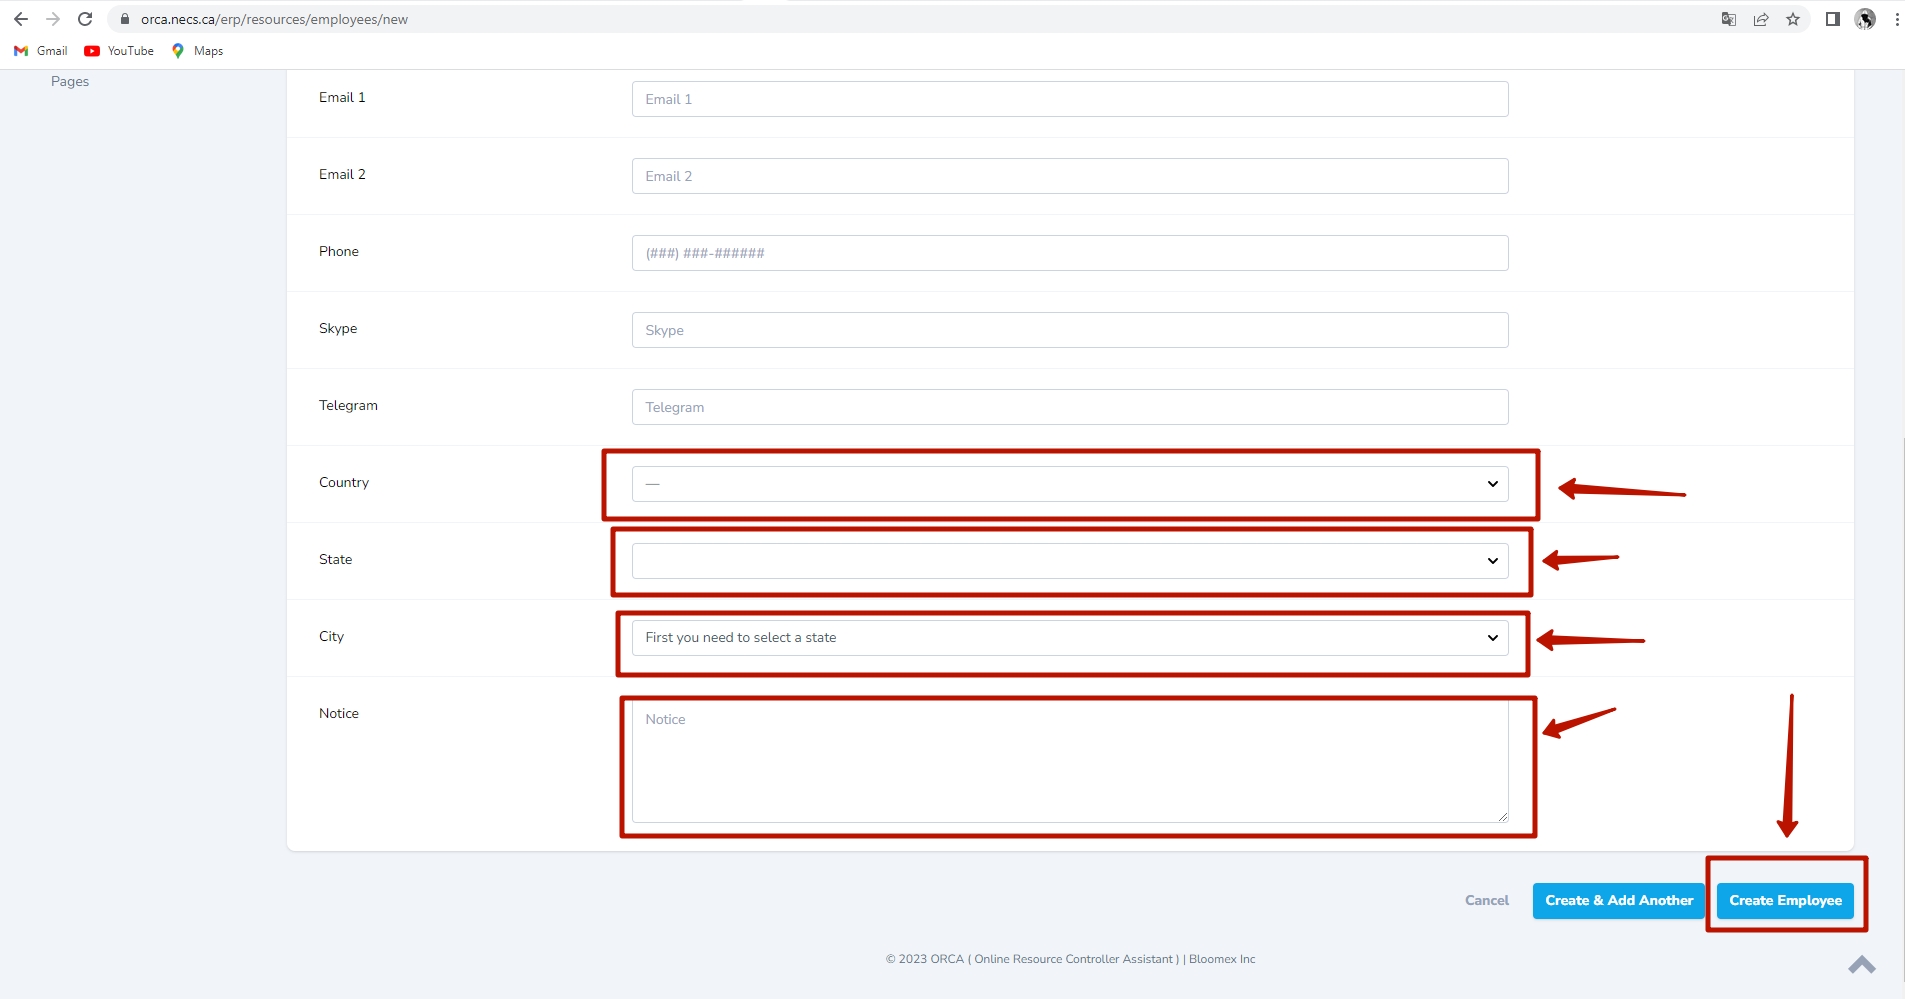Click the address bar URL
The width and height of the screenshot is (1905, 999).
tap(274, 19)
